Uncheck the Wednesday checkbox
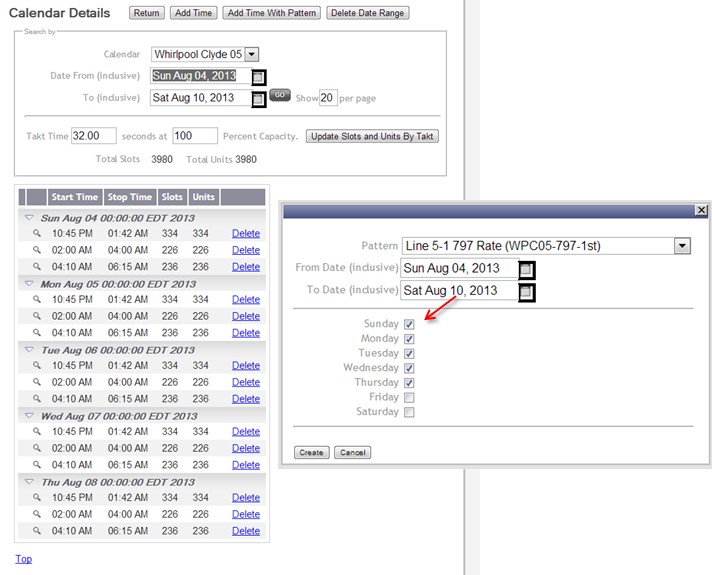712x575 pixels. pos(409,368)
